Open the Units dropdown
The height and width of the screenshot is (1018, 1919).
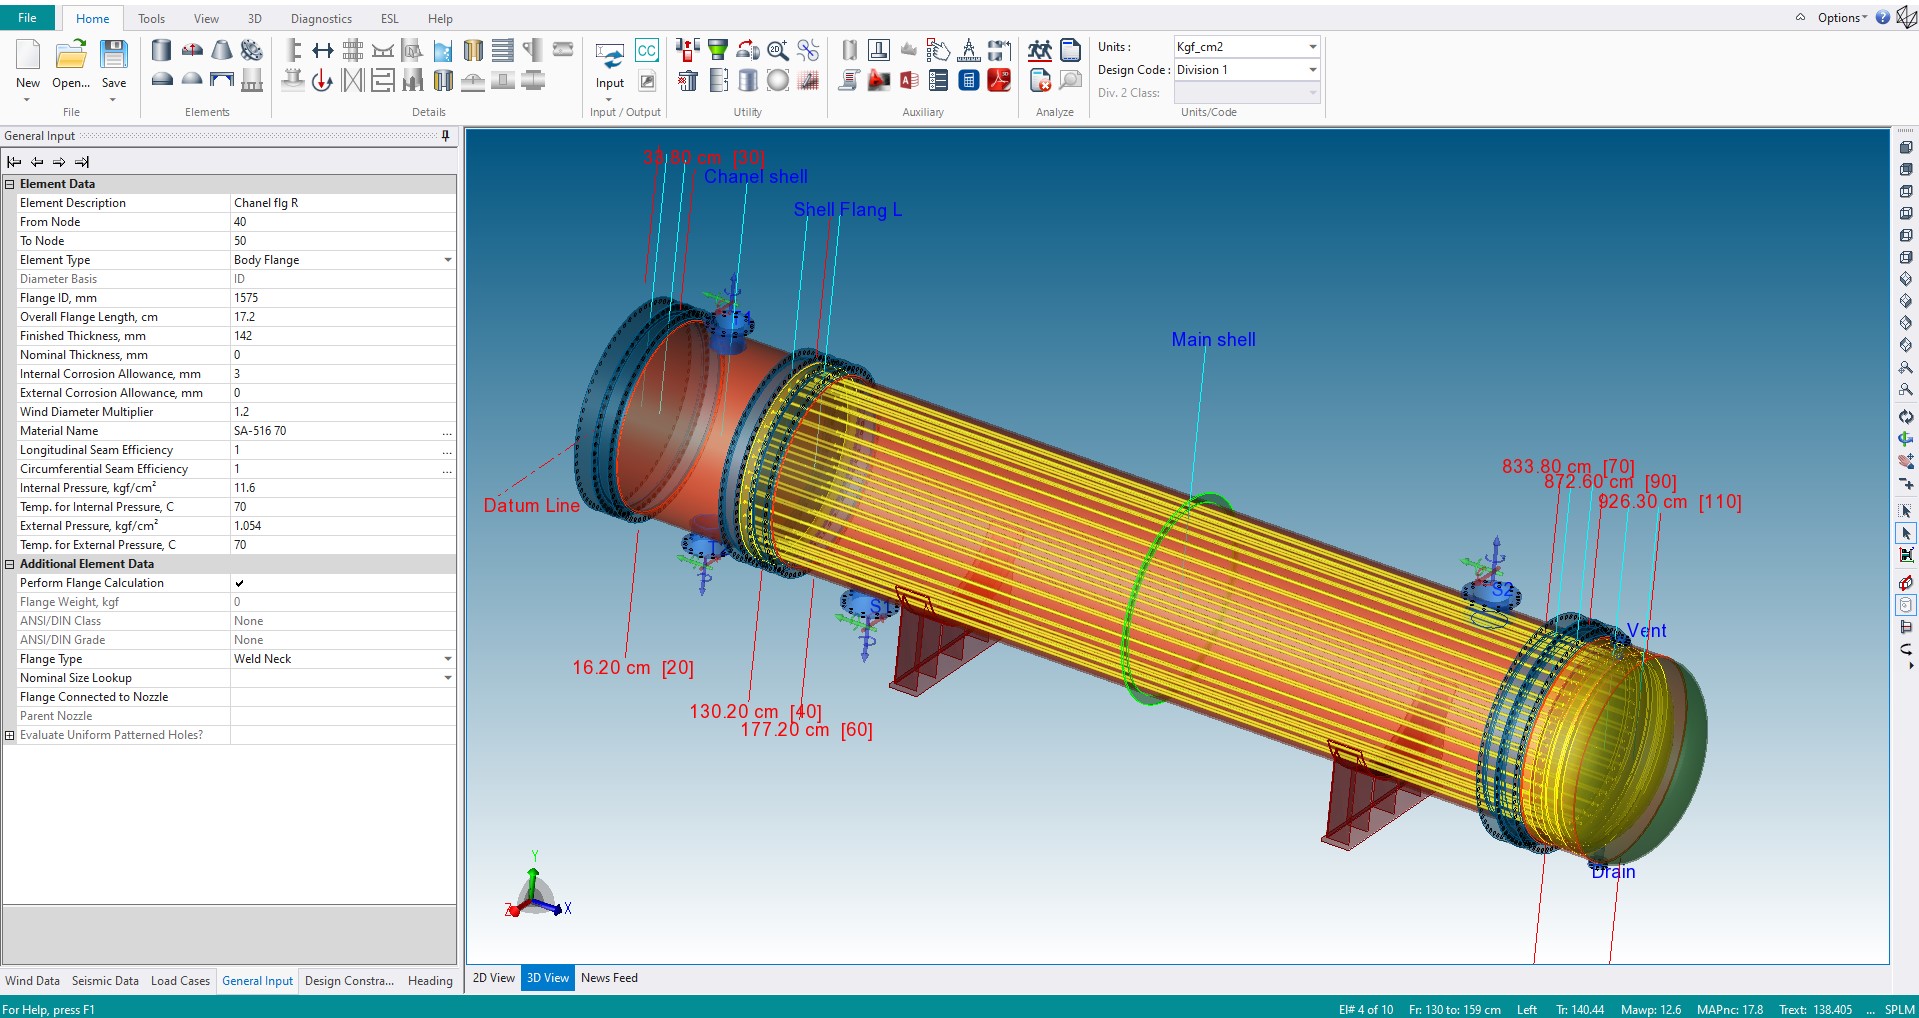tap(1312, 47)
